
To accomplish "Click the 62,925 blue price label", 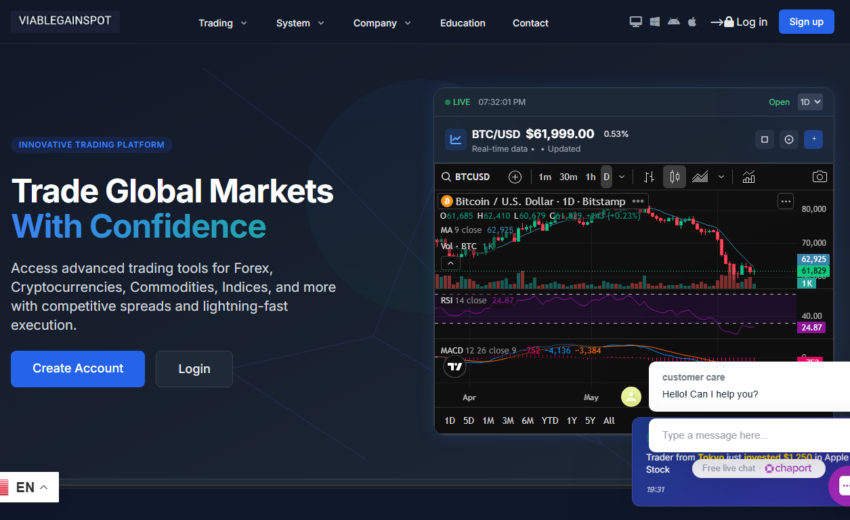I will [x=813, y=259].
